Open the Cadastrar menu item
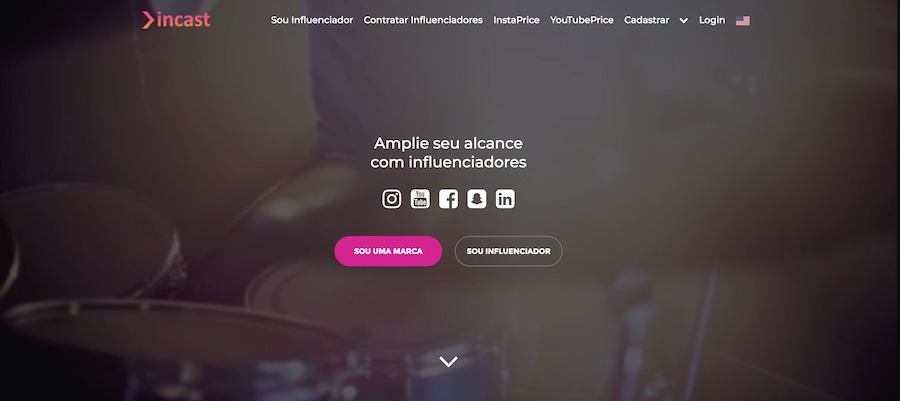 tap(646, 20)
